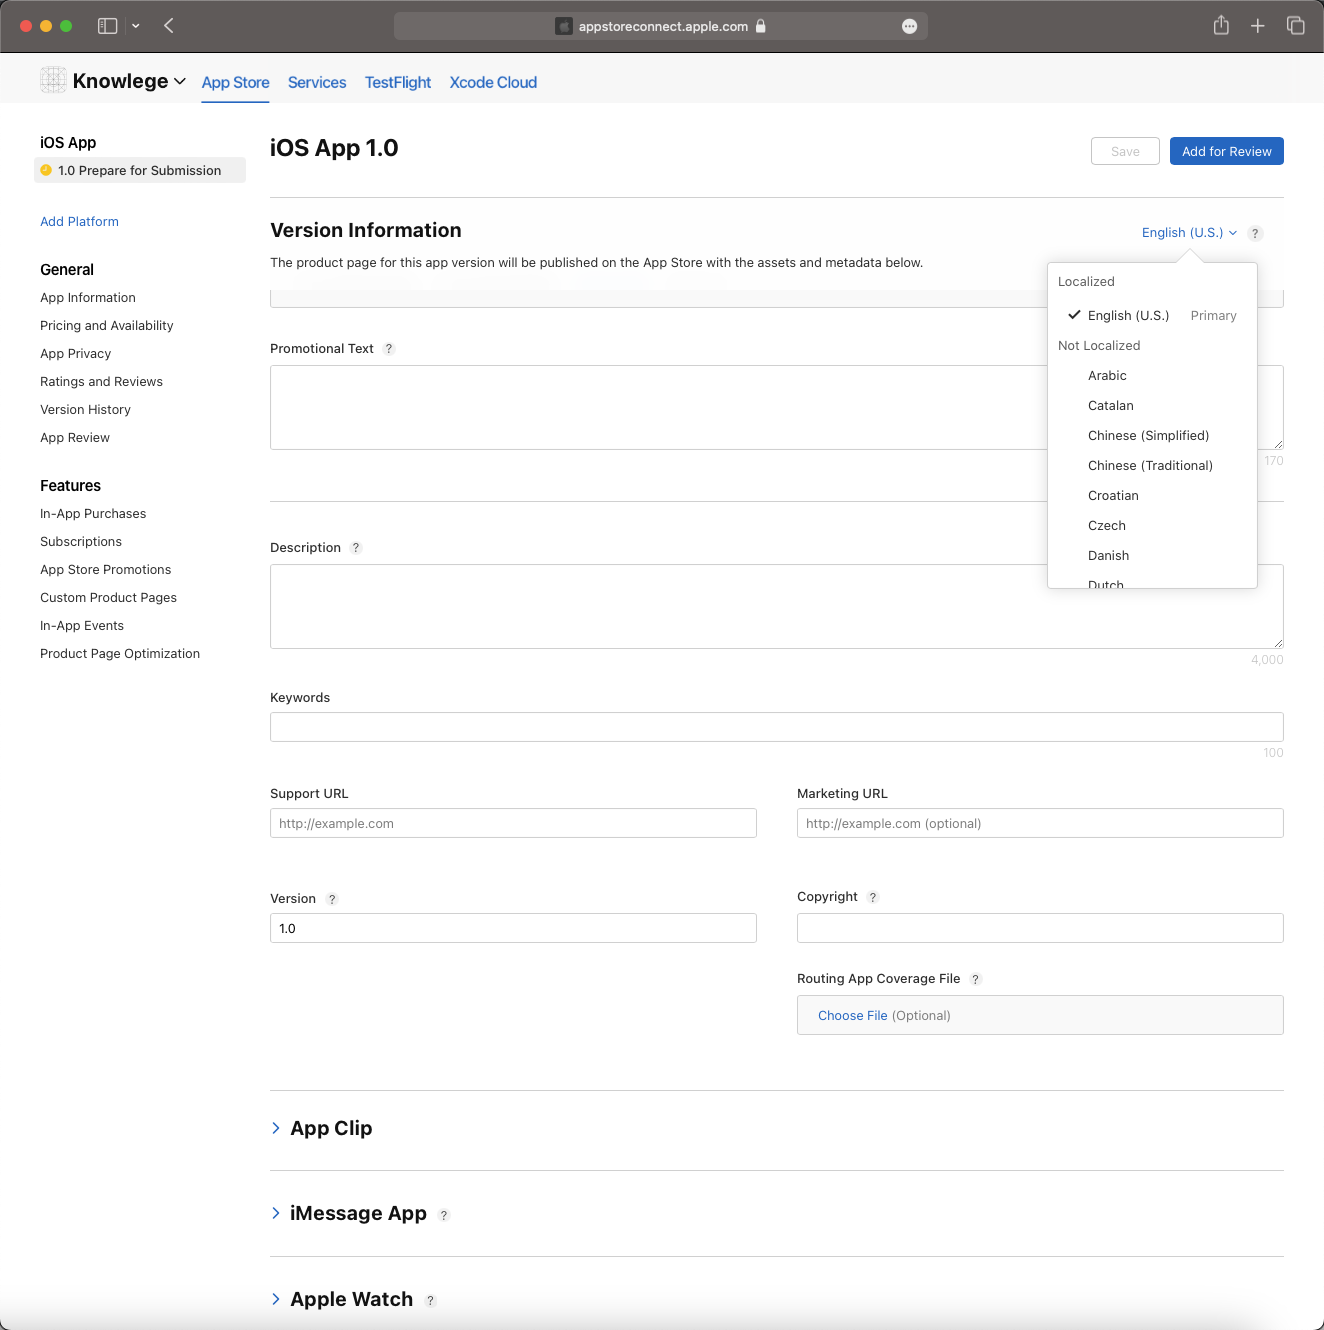Click the Version number field
The width and height of the screenshot is (1324, 1330).
point(513,928)
